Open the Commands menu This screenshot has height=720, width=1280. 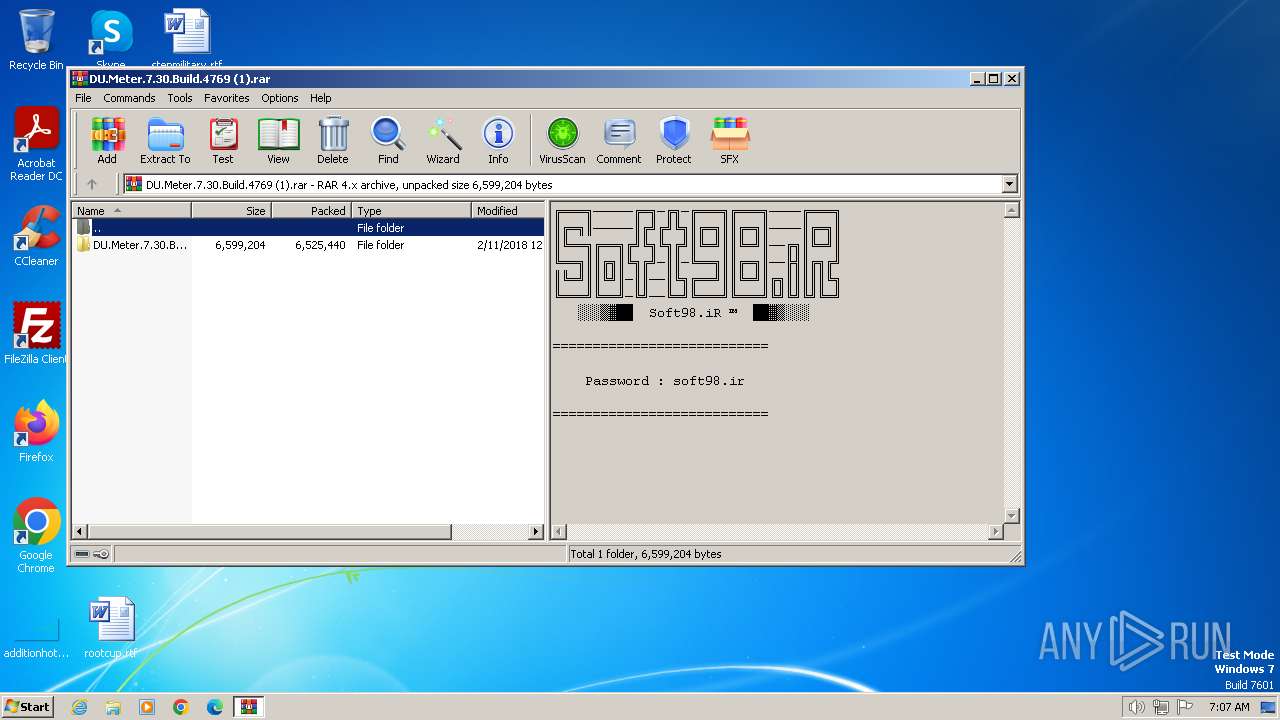pyautogui.click(x=129, y=98)
